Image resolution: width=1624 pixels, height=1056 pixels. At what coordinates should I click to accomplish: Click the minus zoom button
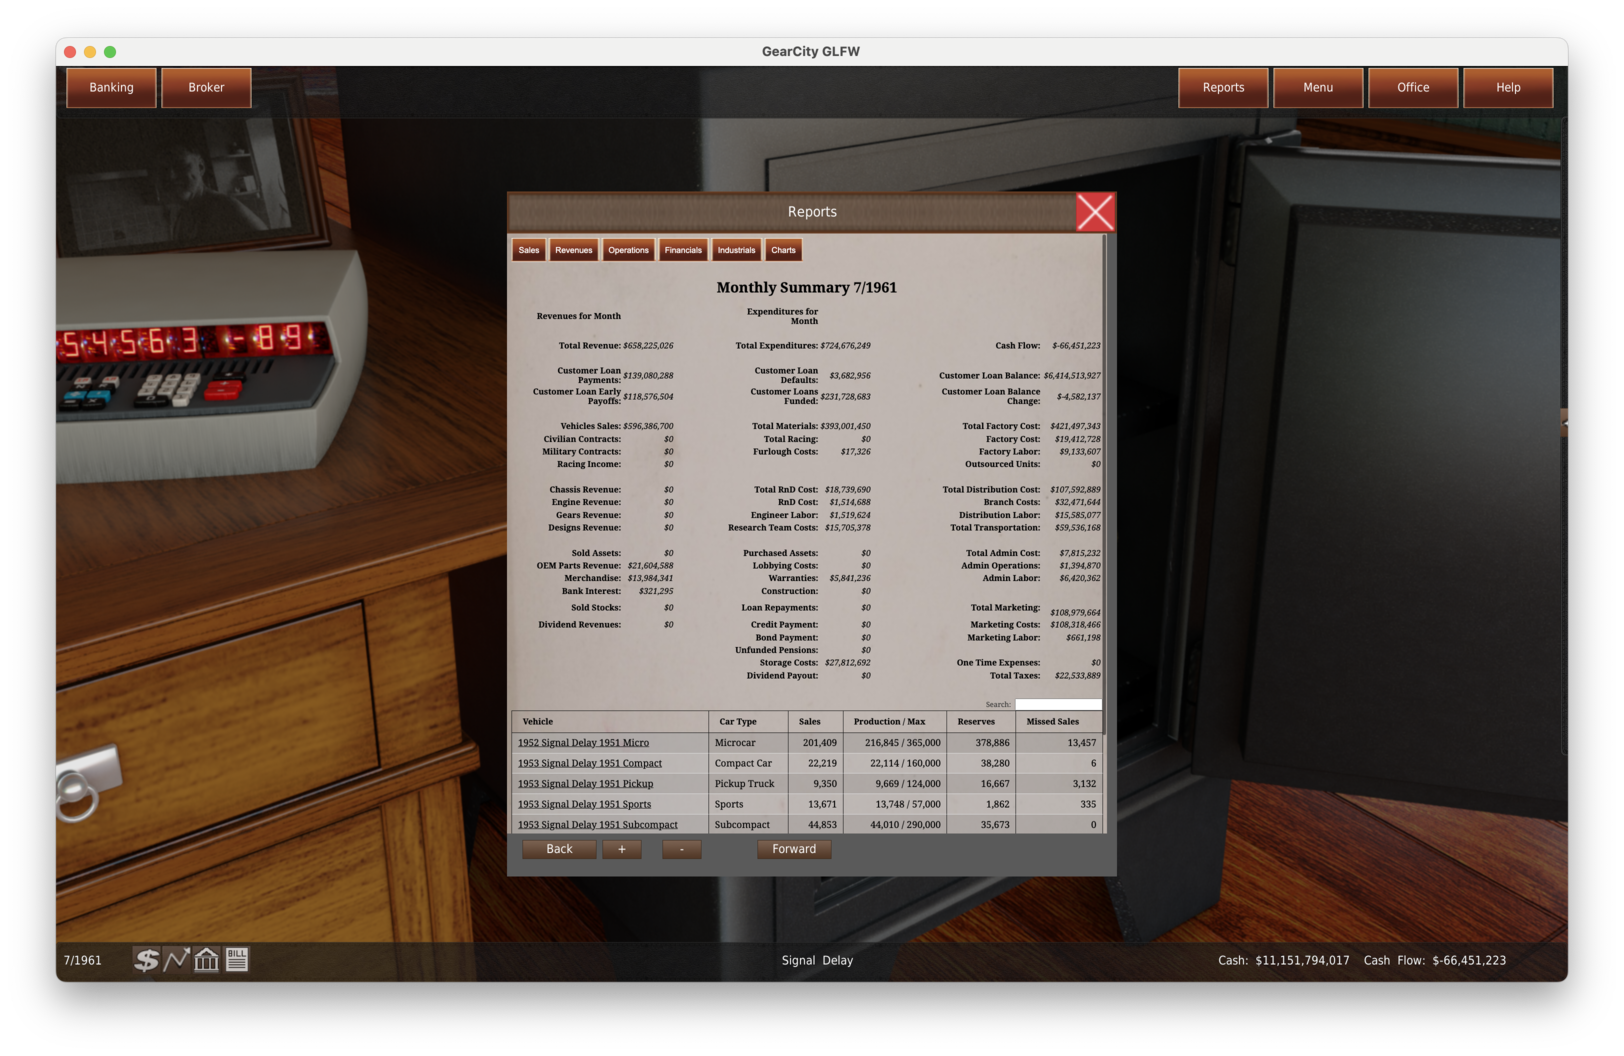[x=682, y=849]
